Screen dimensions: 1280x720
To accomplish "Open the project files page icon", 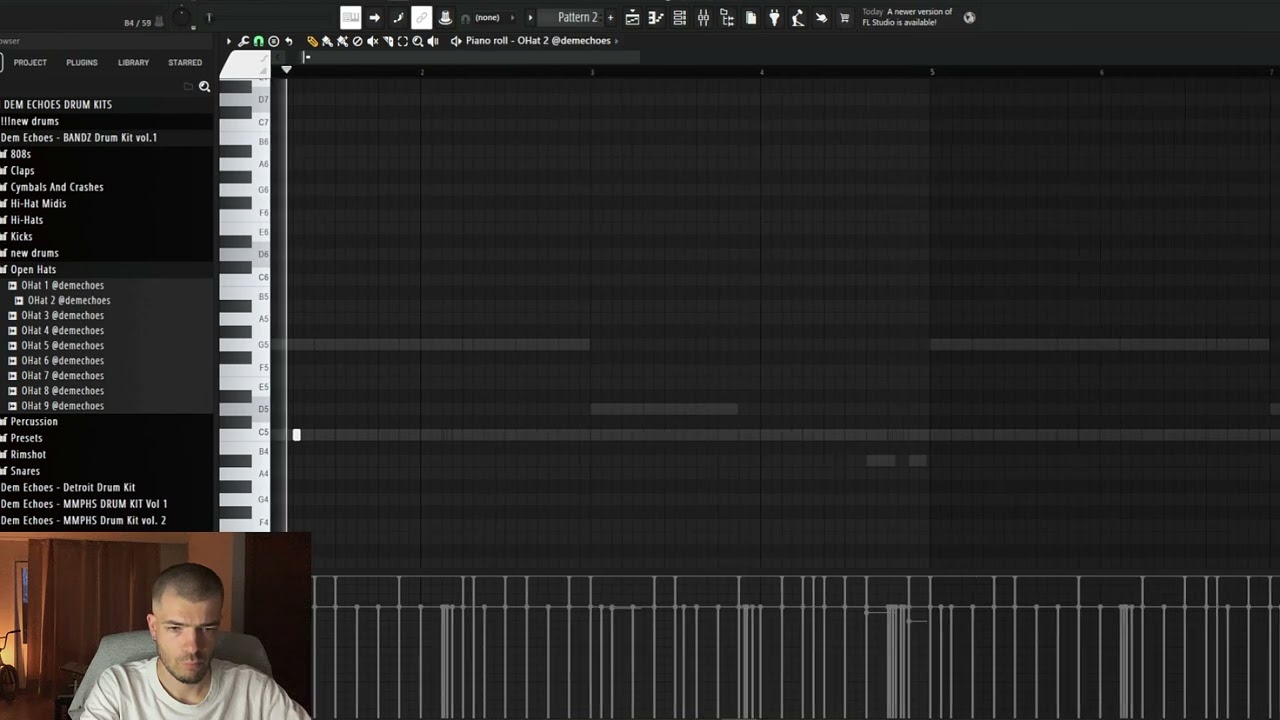I will pos(751,17).
